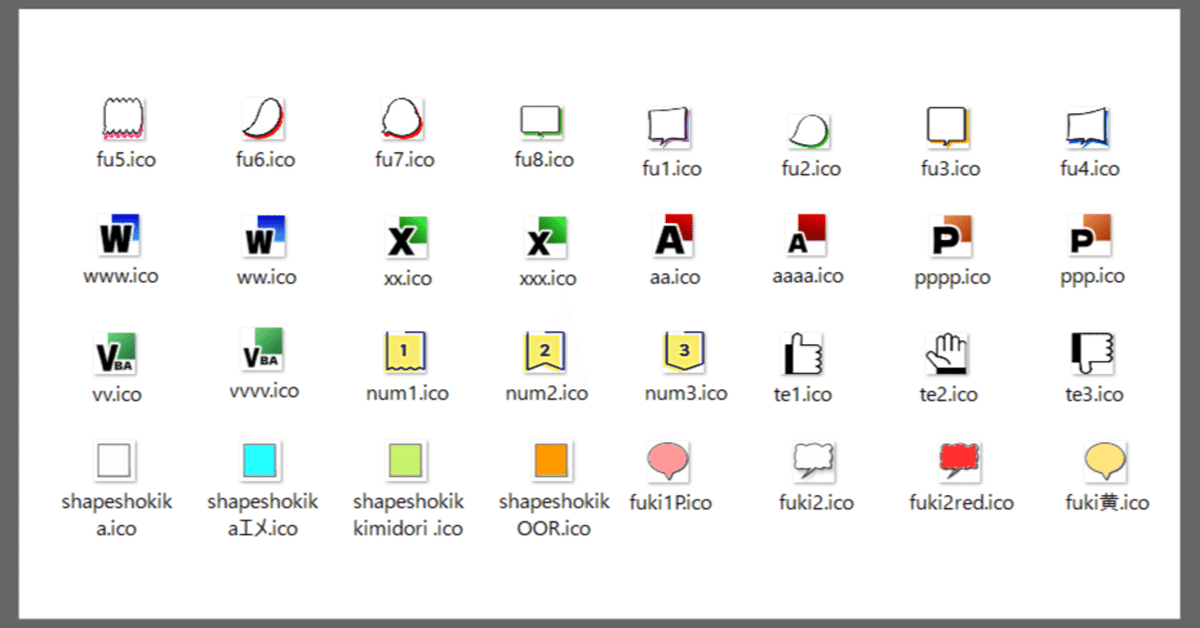The image size is (1200, 628).
Task: Select the te2.ico open hand icon
Action: coord(948,354)
